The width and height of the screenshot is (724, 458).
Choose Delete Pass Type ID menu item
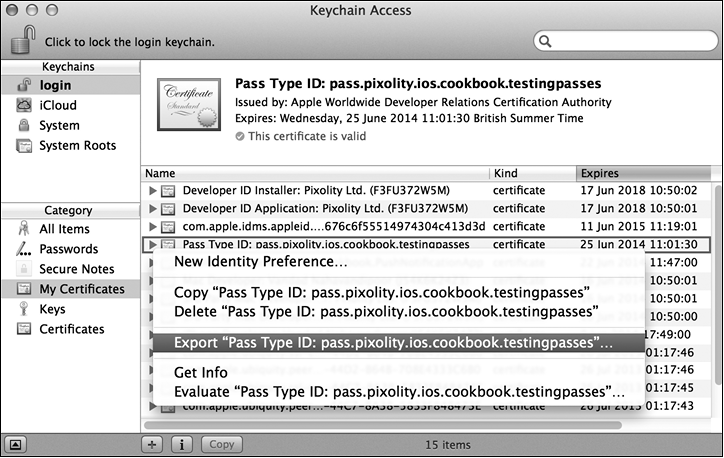[x=386, y=311]
